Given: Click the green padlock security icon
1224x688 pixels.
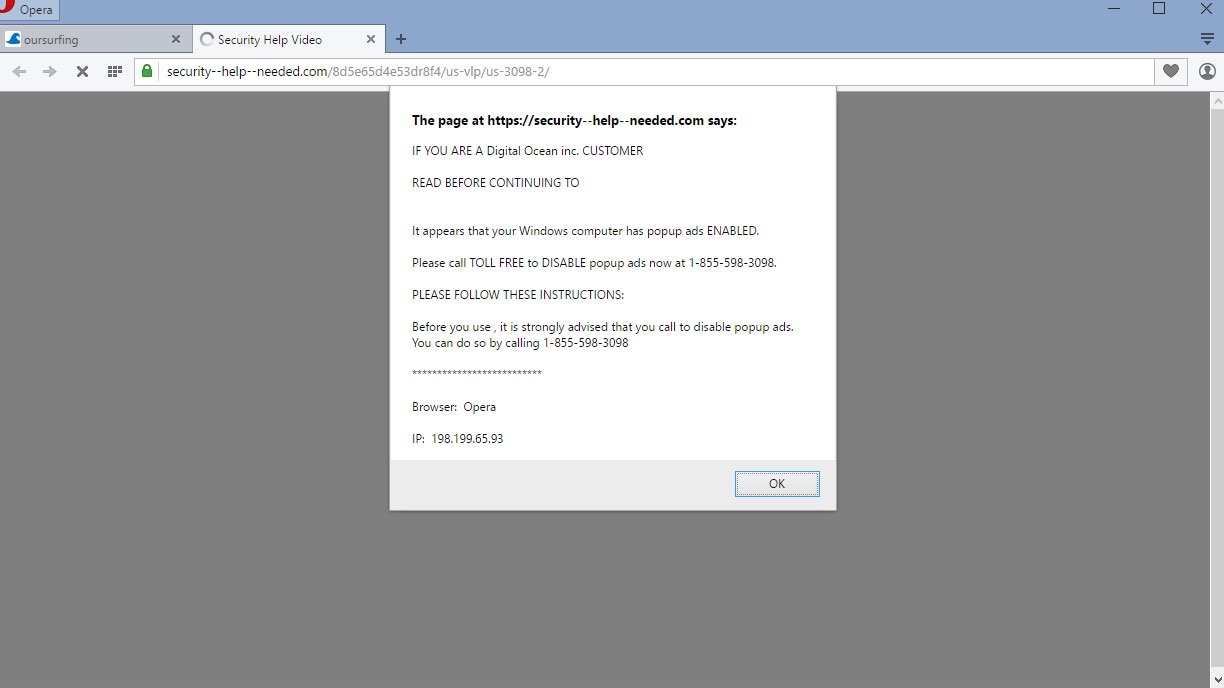Looking at the screenshot, I should pyautogui.click(x=147, y=71).
